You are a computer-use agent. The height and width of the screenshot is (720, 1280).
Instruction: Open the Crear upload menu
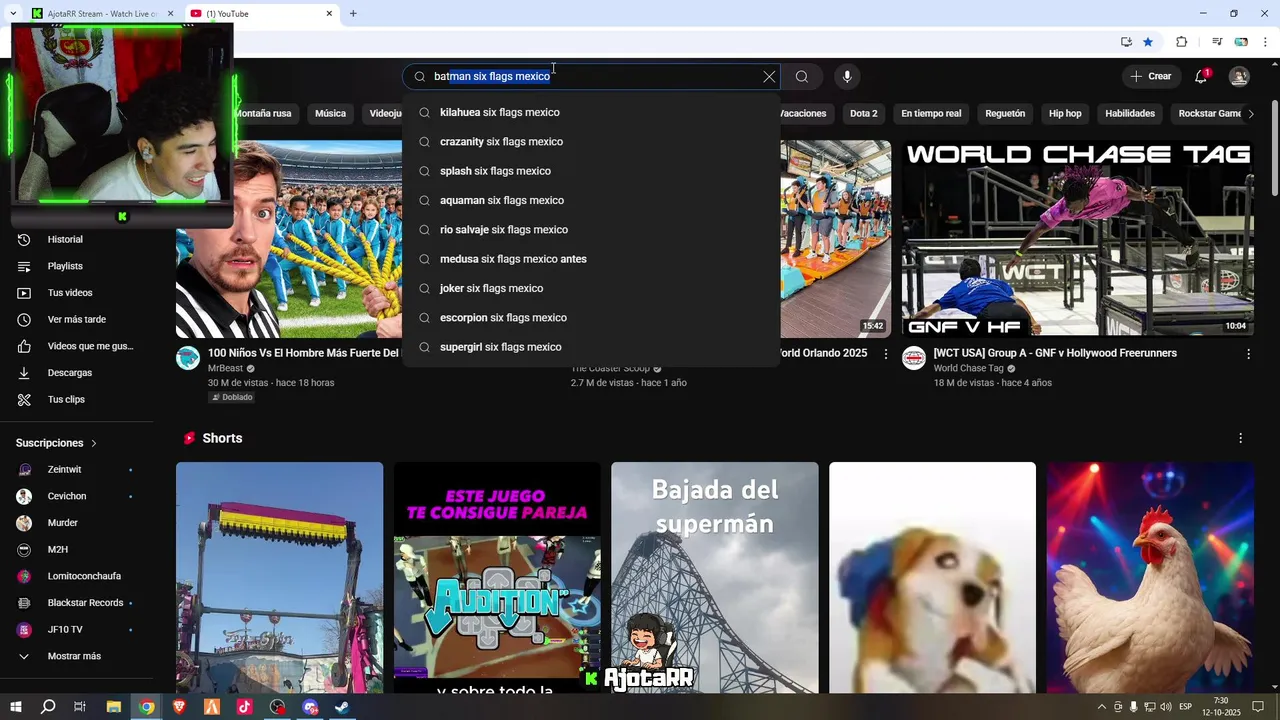pyautogui.click(x=1151, y=76)
